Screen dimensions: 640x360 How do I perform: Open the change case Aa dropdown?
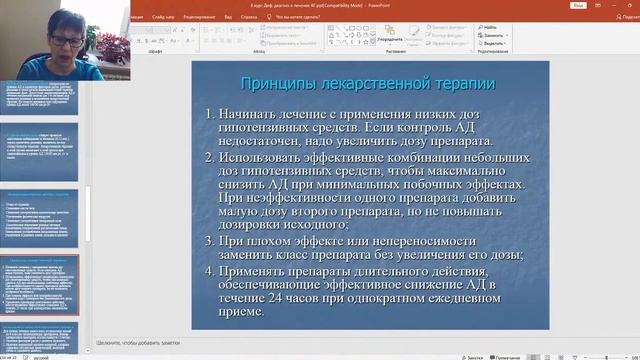[174, 41]
